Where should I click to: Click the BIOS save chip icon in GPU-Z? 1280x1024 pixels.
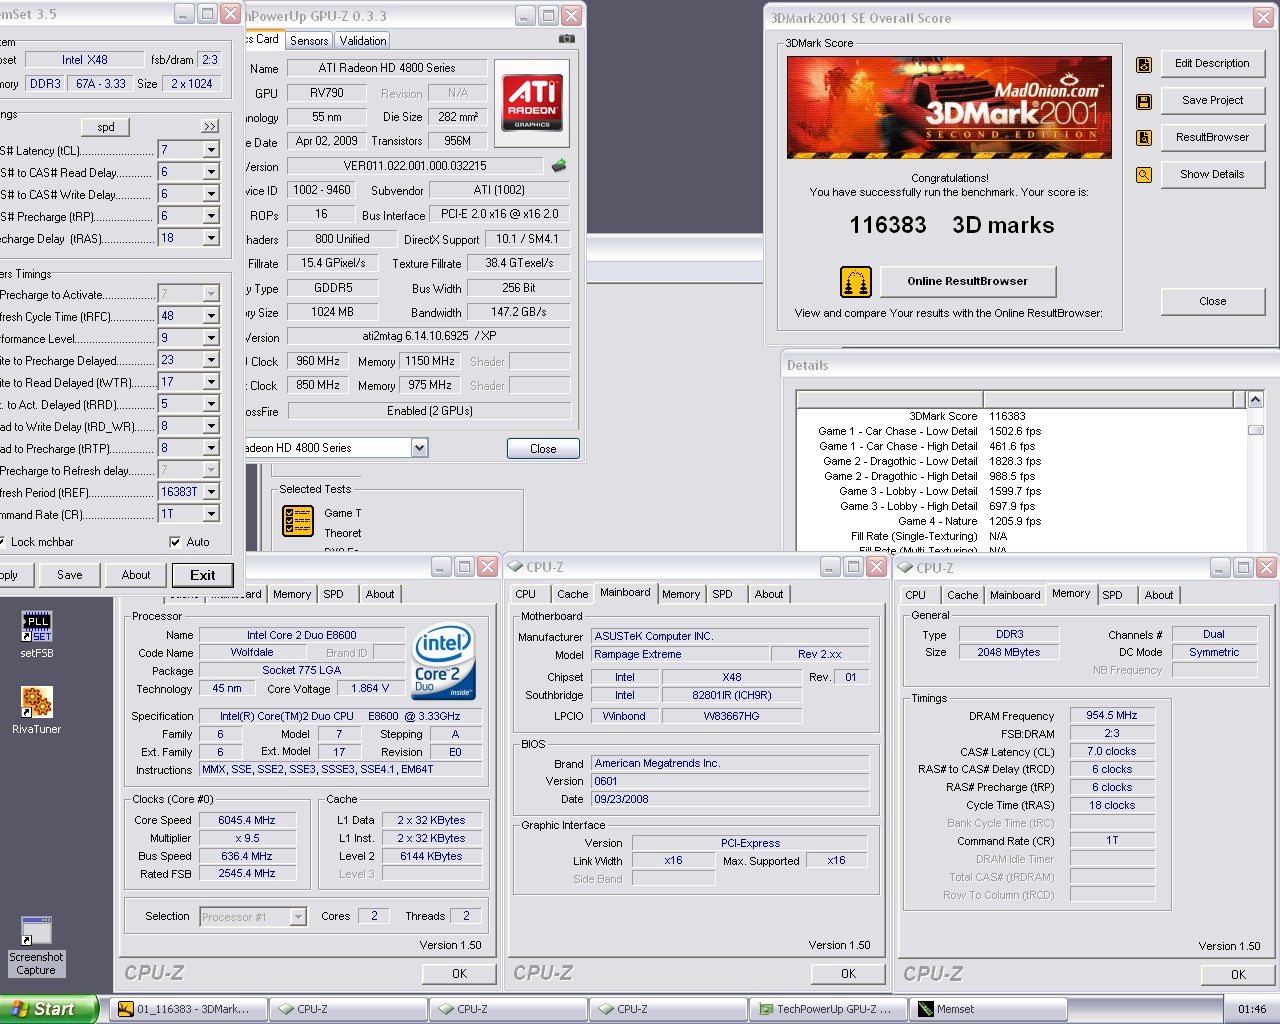click(x=559, y=165)
